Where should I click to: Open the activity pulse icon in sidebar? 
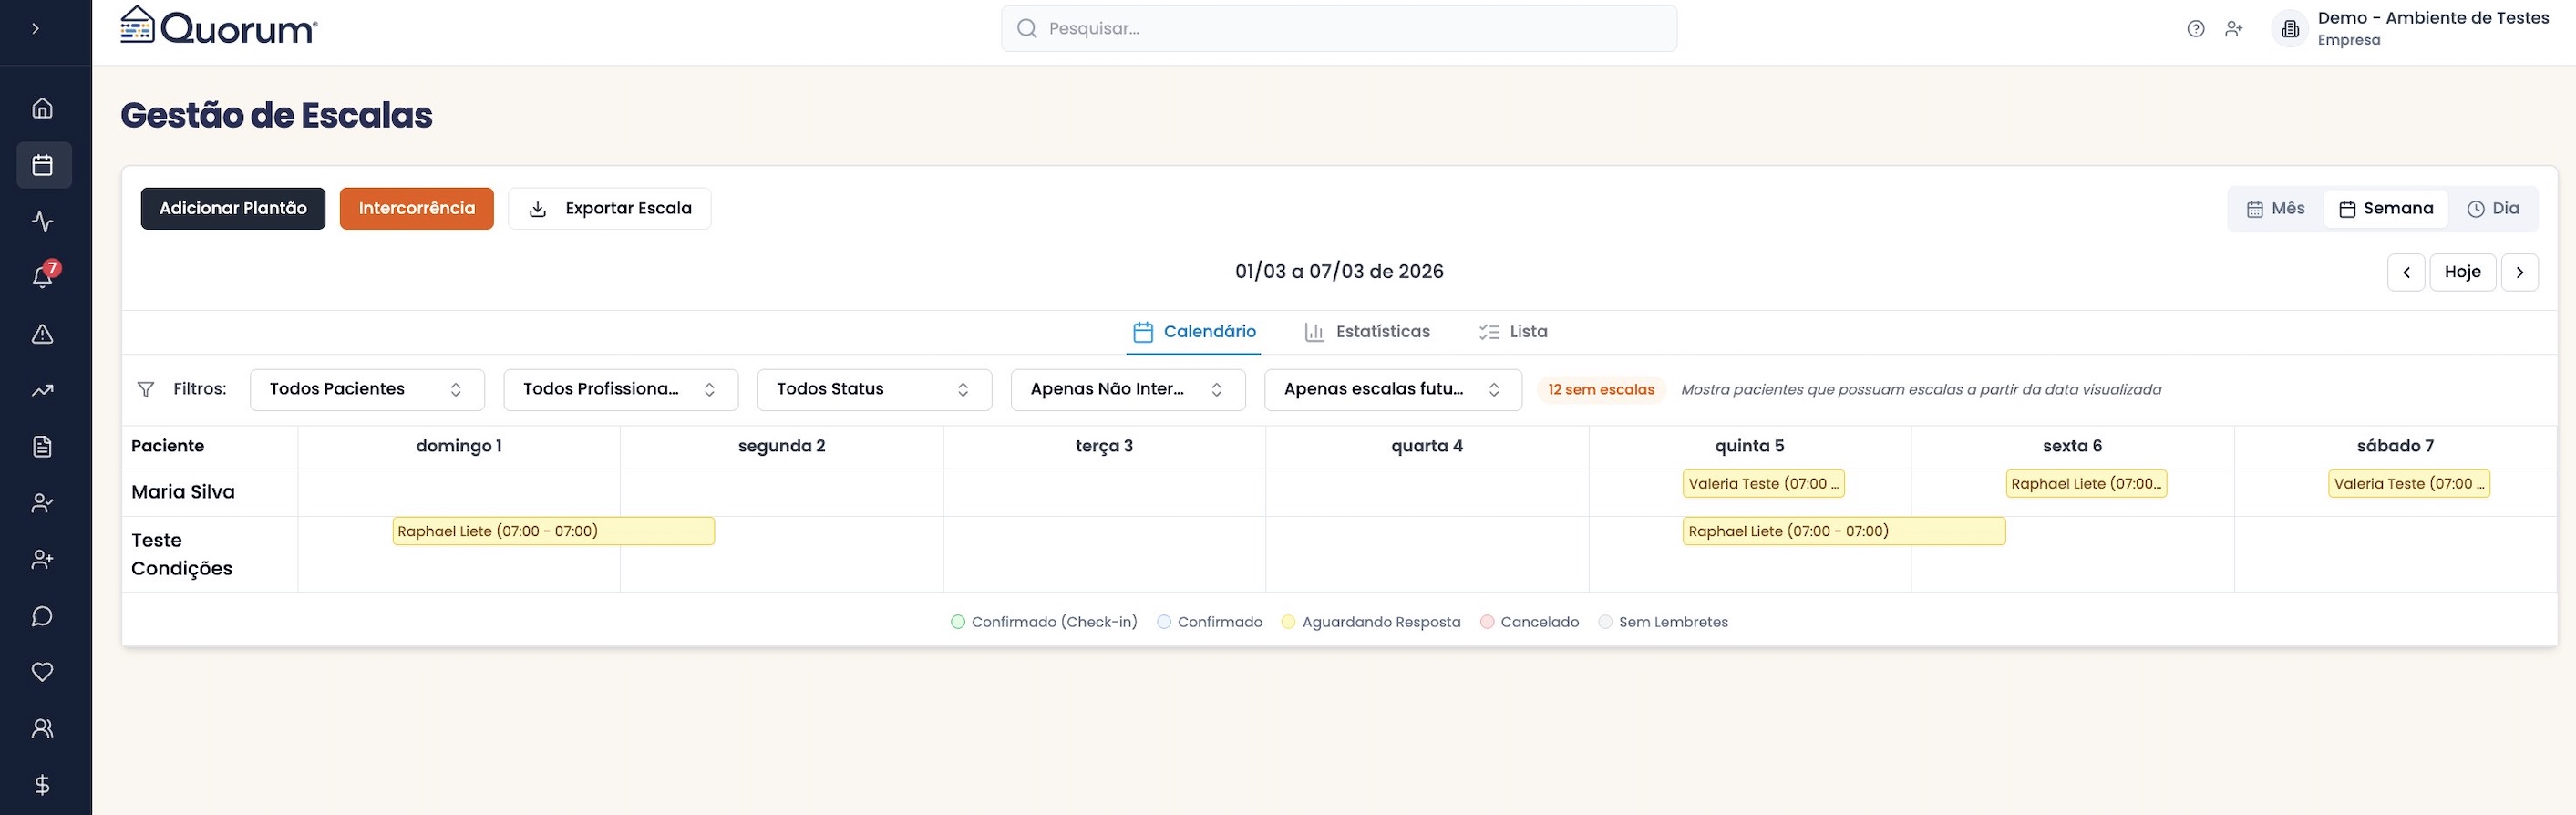point(42,221)
